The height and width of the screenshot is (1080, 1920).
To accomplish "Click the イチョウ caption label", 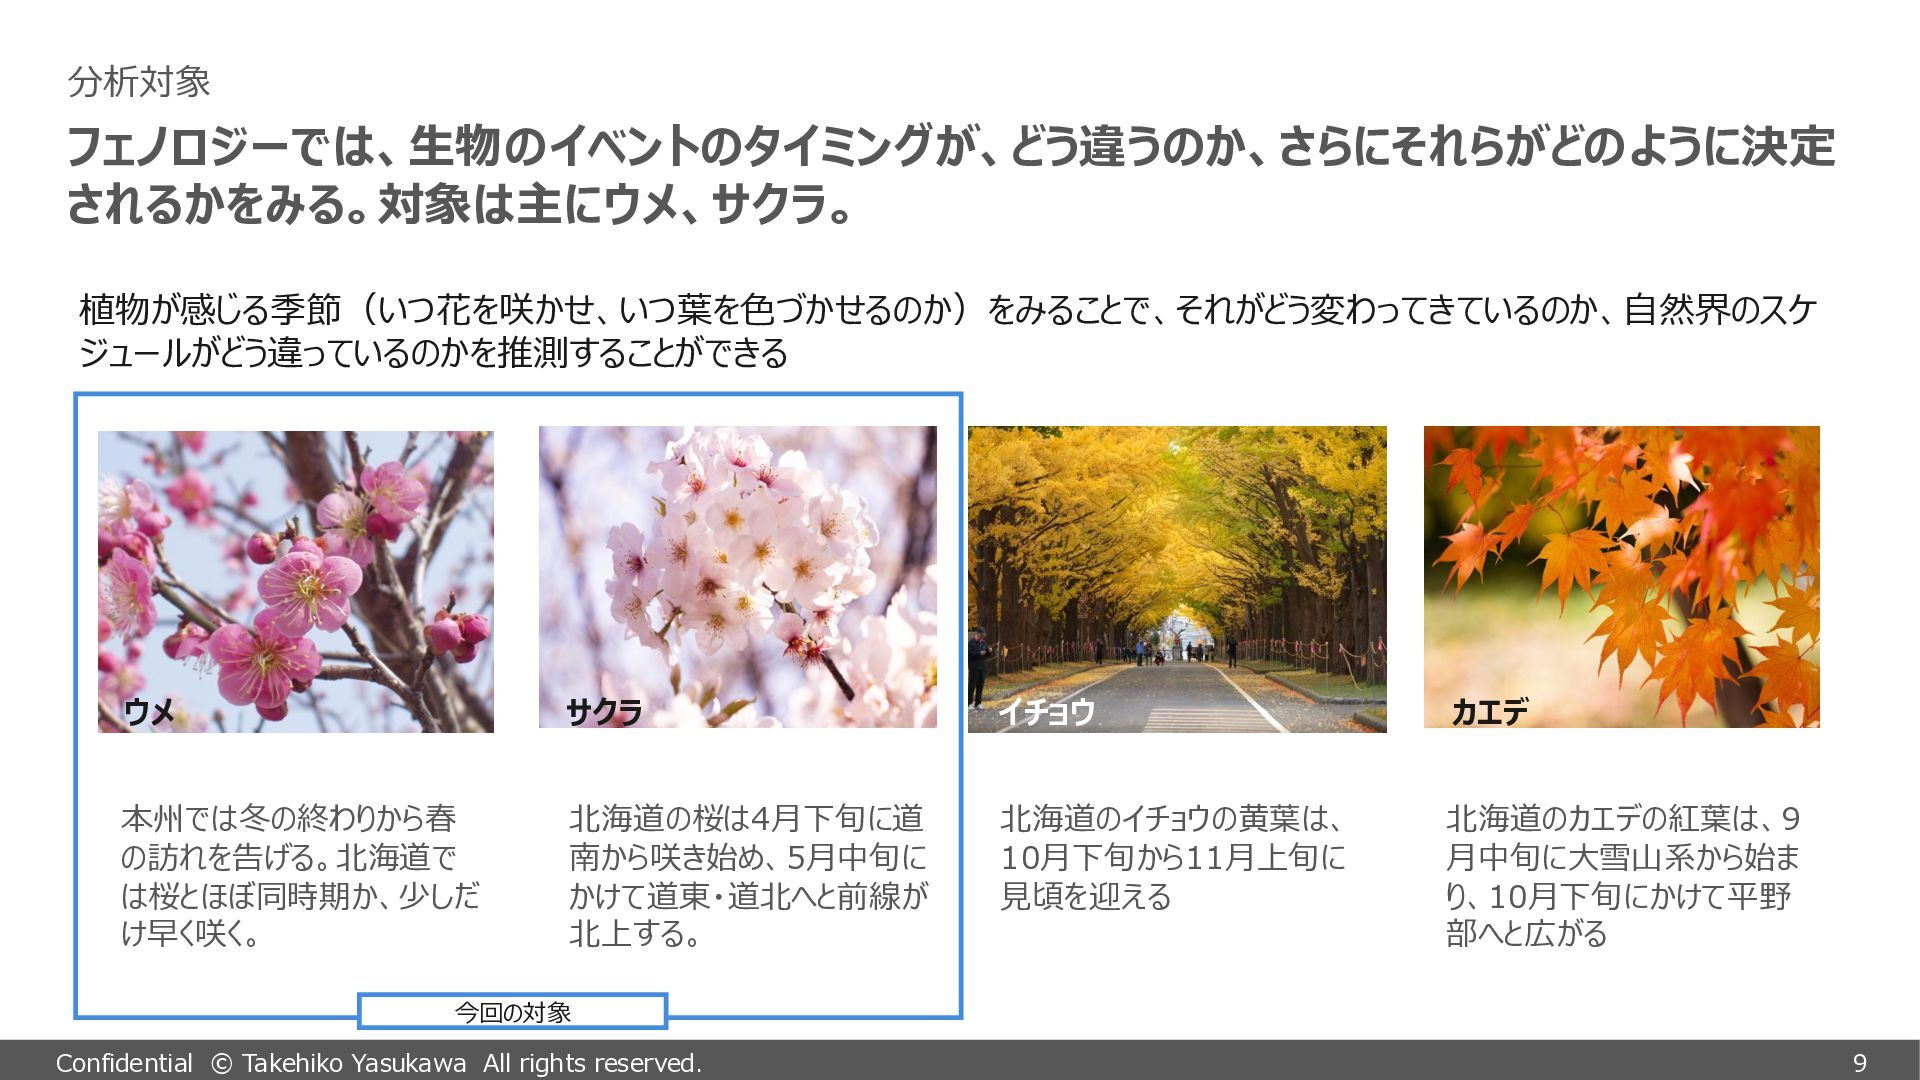I will point(1046,712).
